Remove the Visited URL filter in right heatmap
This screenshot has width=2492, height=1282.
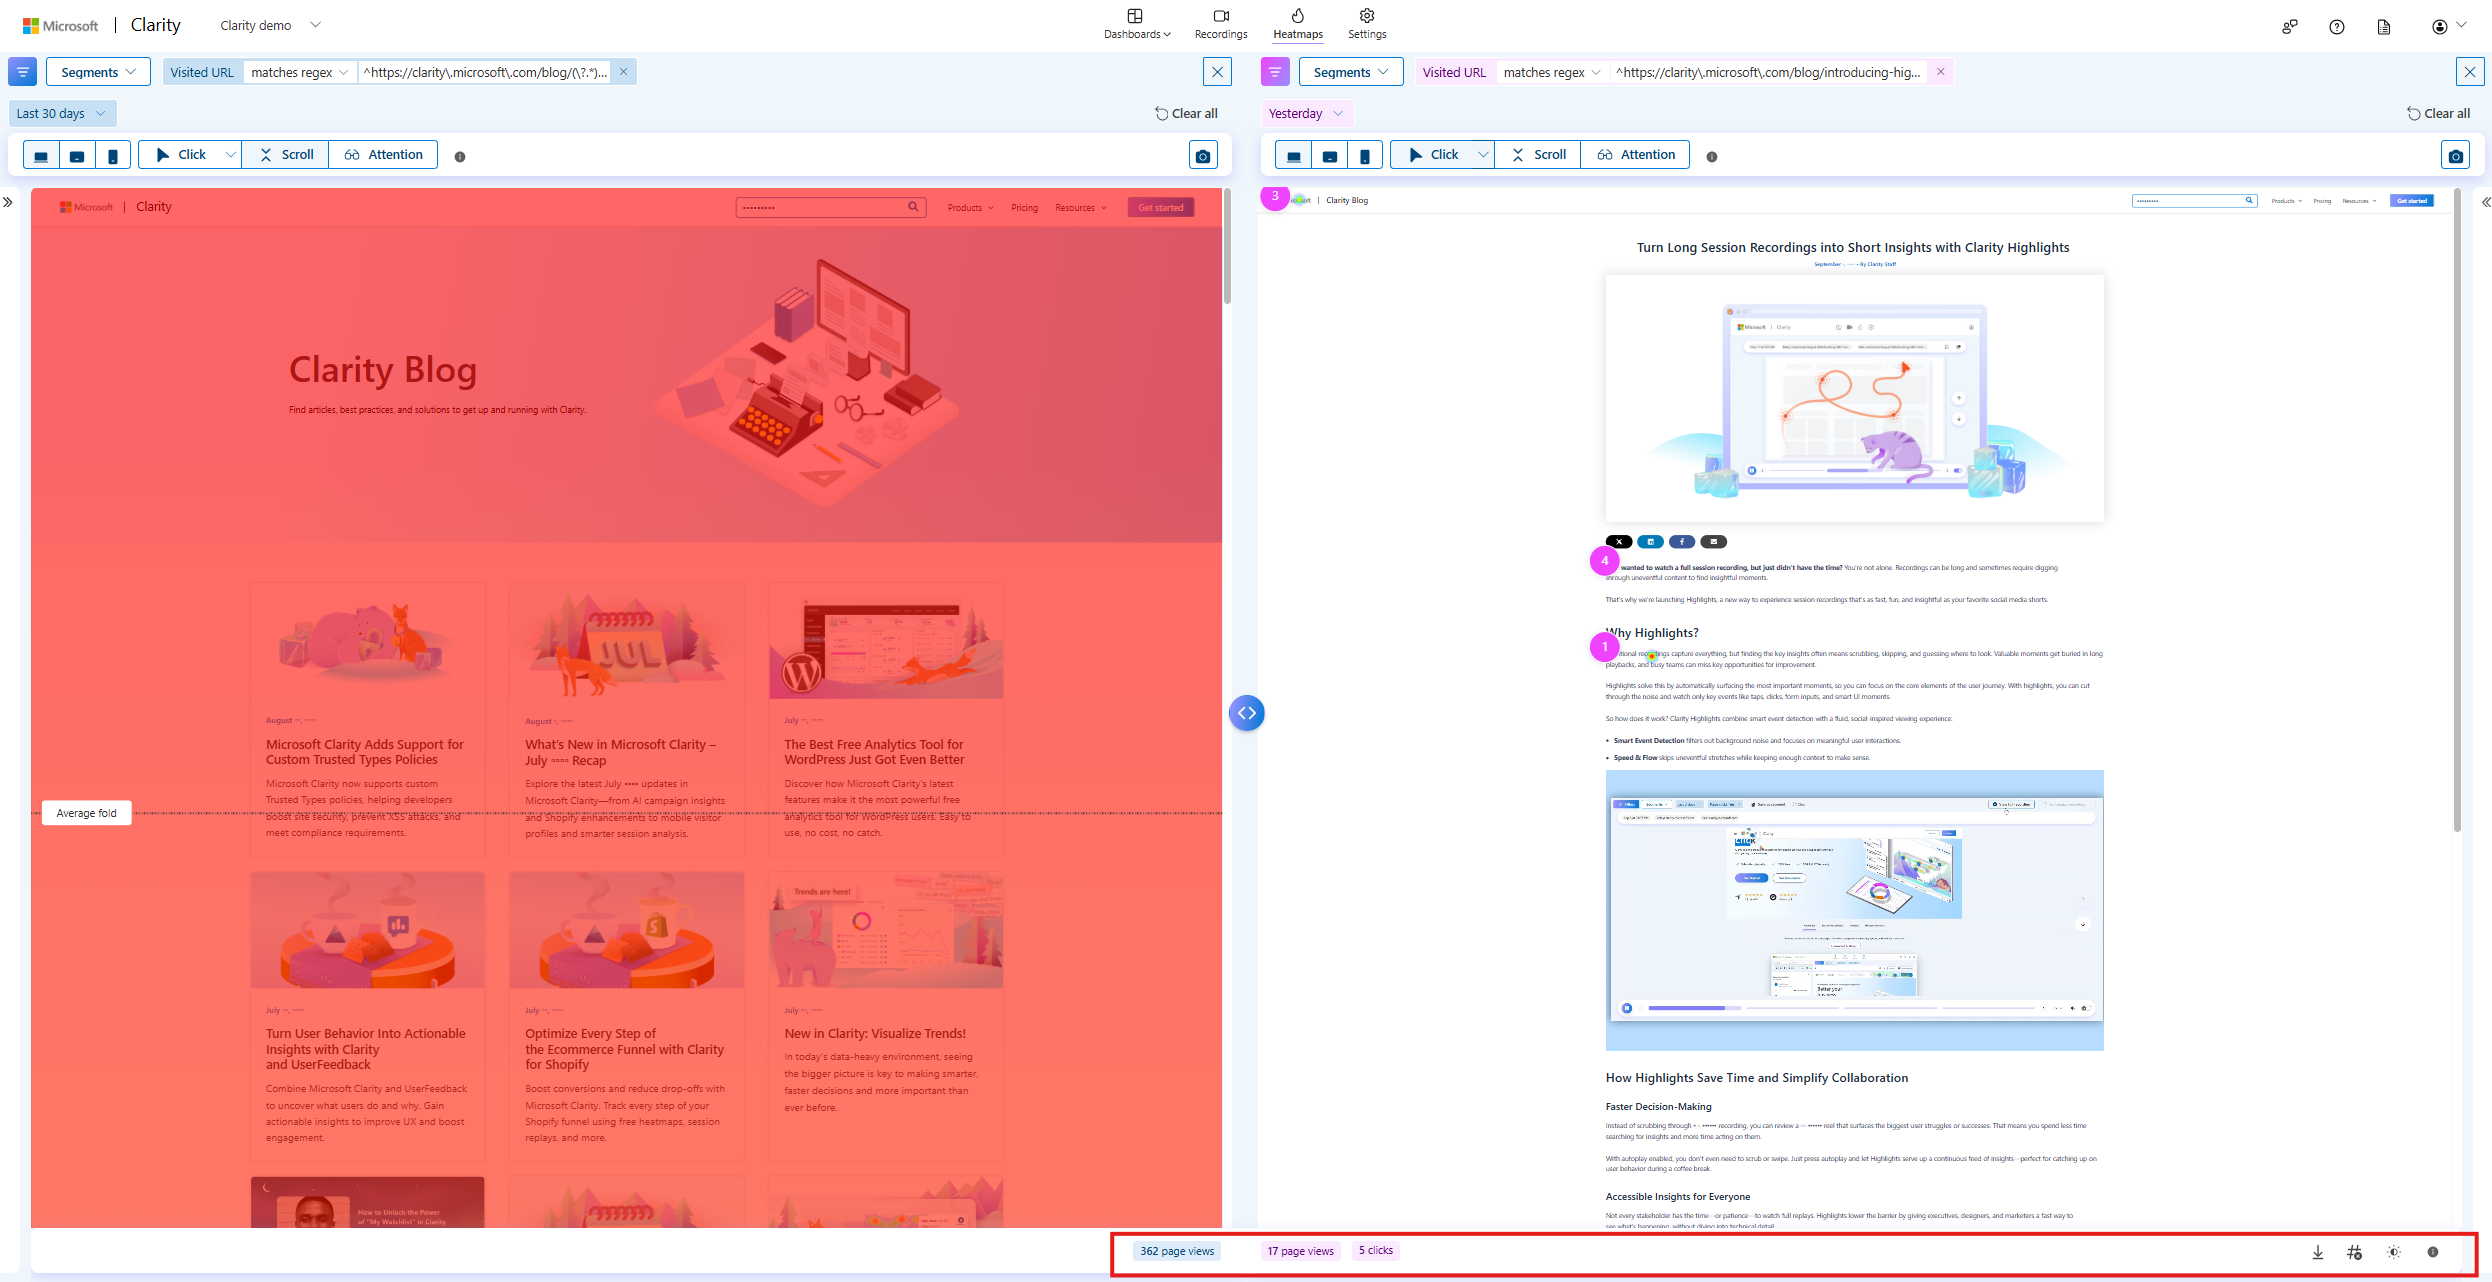click(x=1941, y=72)
